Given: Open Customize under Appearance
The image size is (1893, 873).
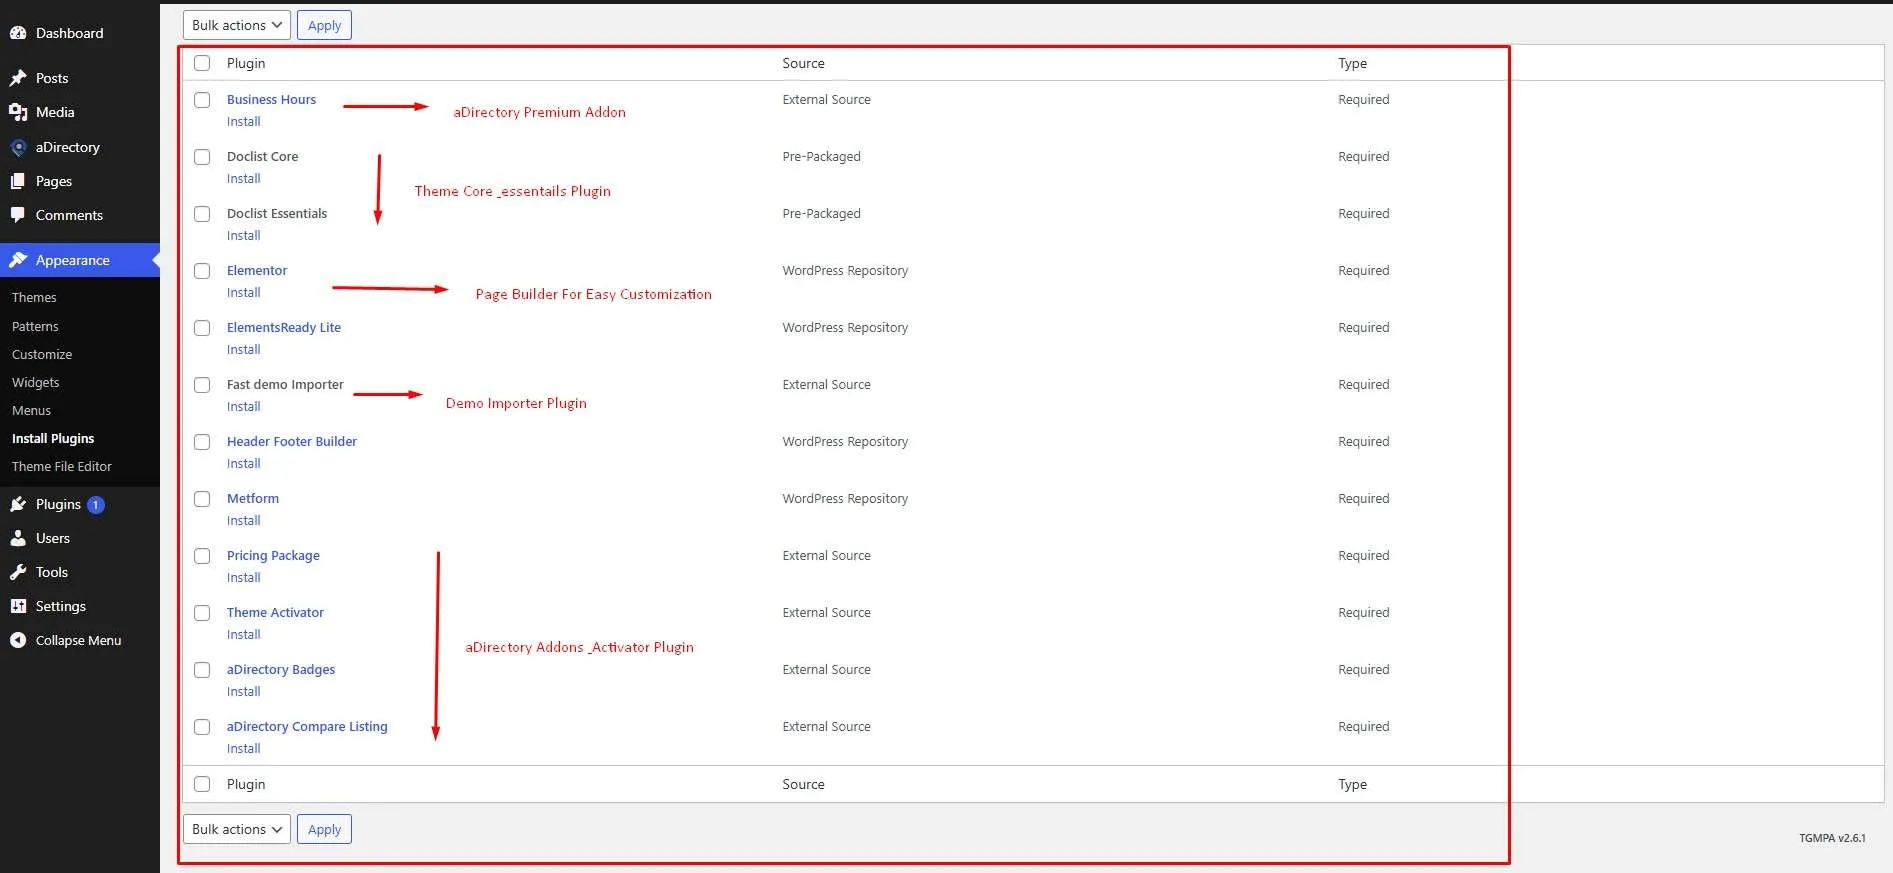Looking at the screenshot, I should (42, 354).
